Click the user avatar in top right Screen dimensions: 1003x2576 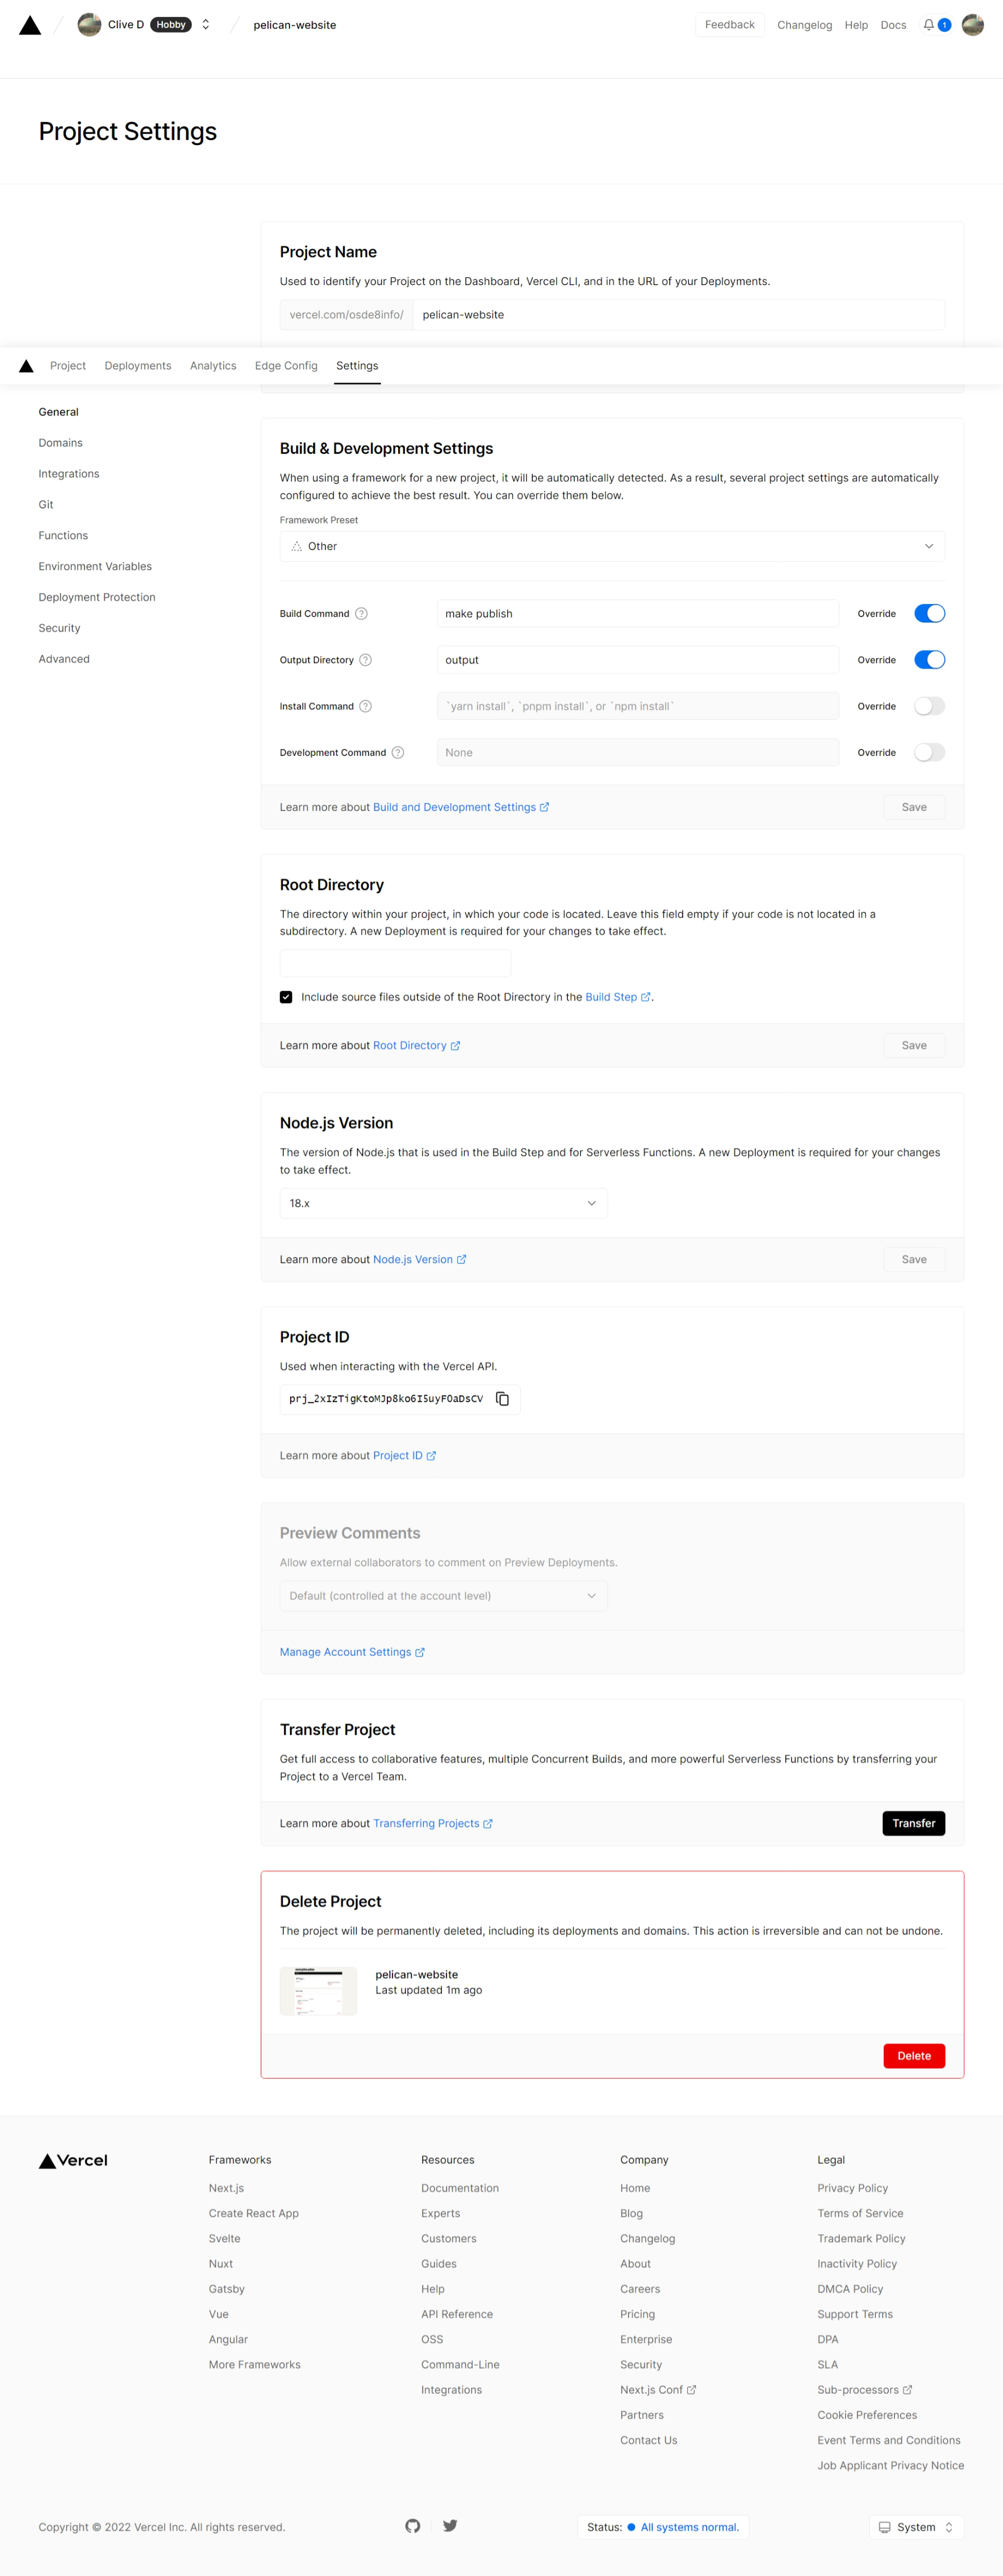pyautogui.click(x=972, y=25)
